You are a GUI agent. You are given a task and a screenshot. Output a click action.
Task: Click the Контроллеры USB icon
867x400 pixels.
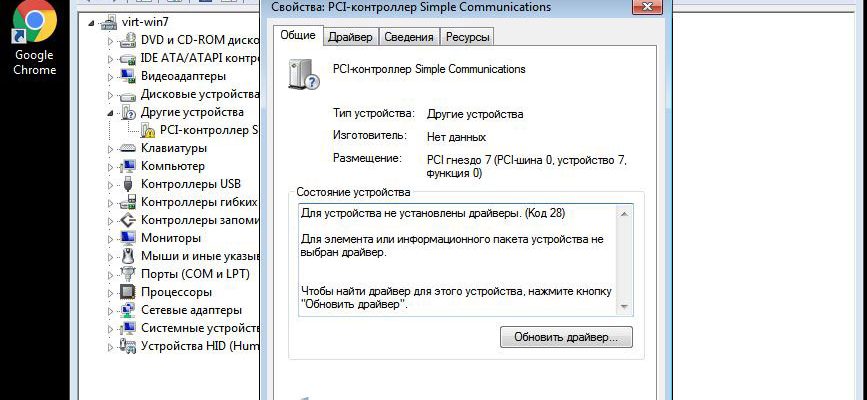tap(128, 184)
